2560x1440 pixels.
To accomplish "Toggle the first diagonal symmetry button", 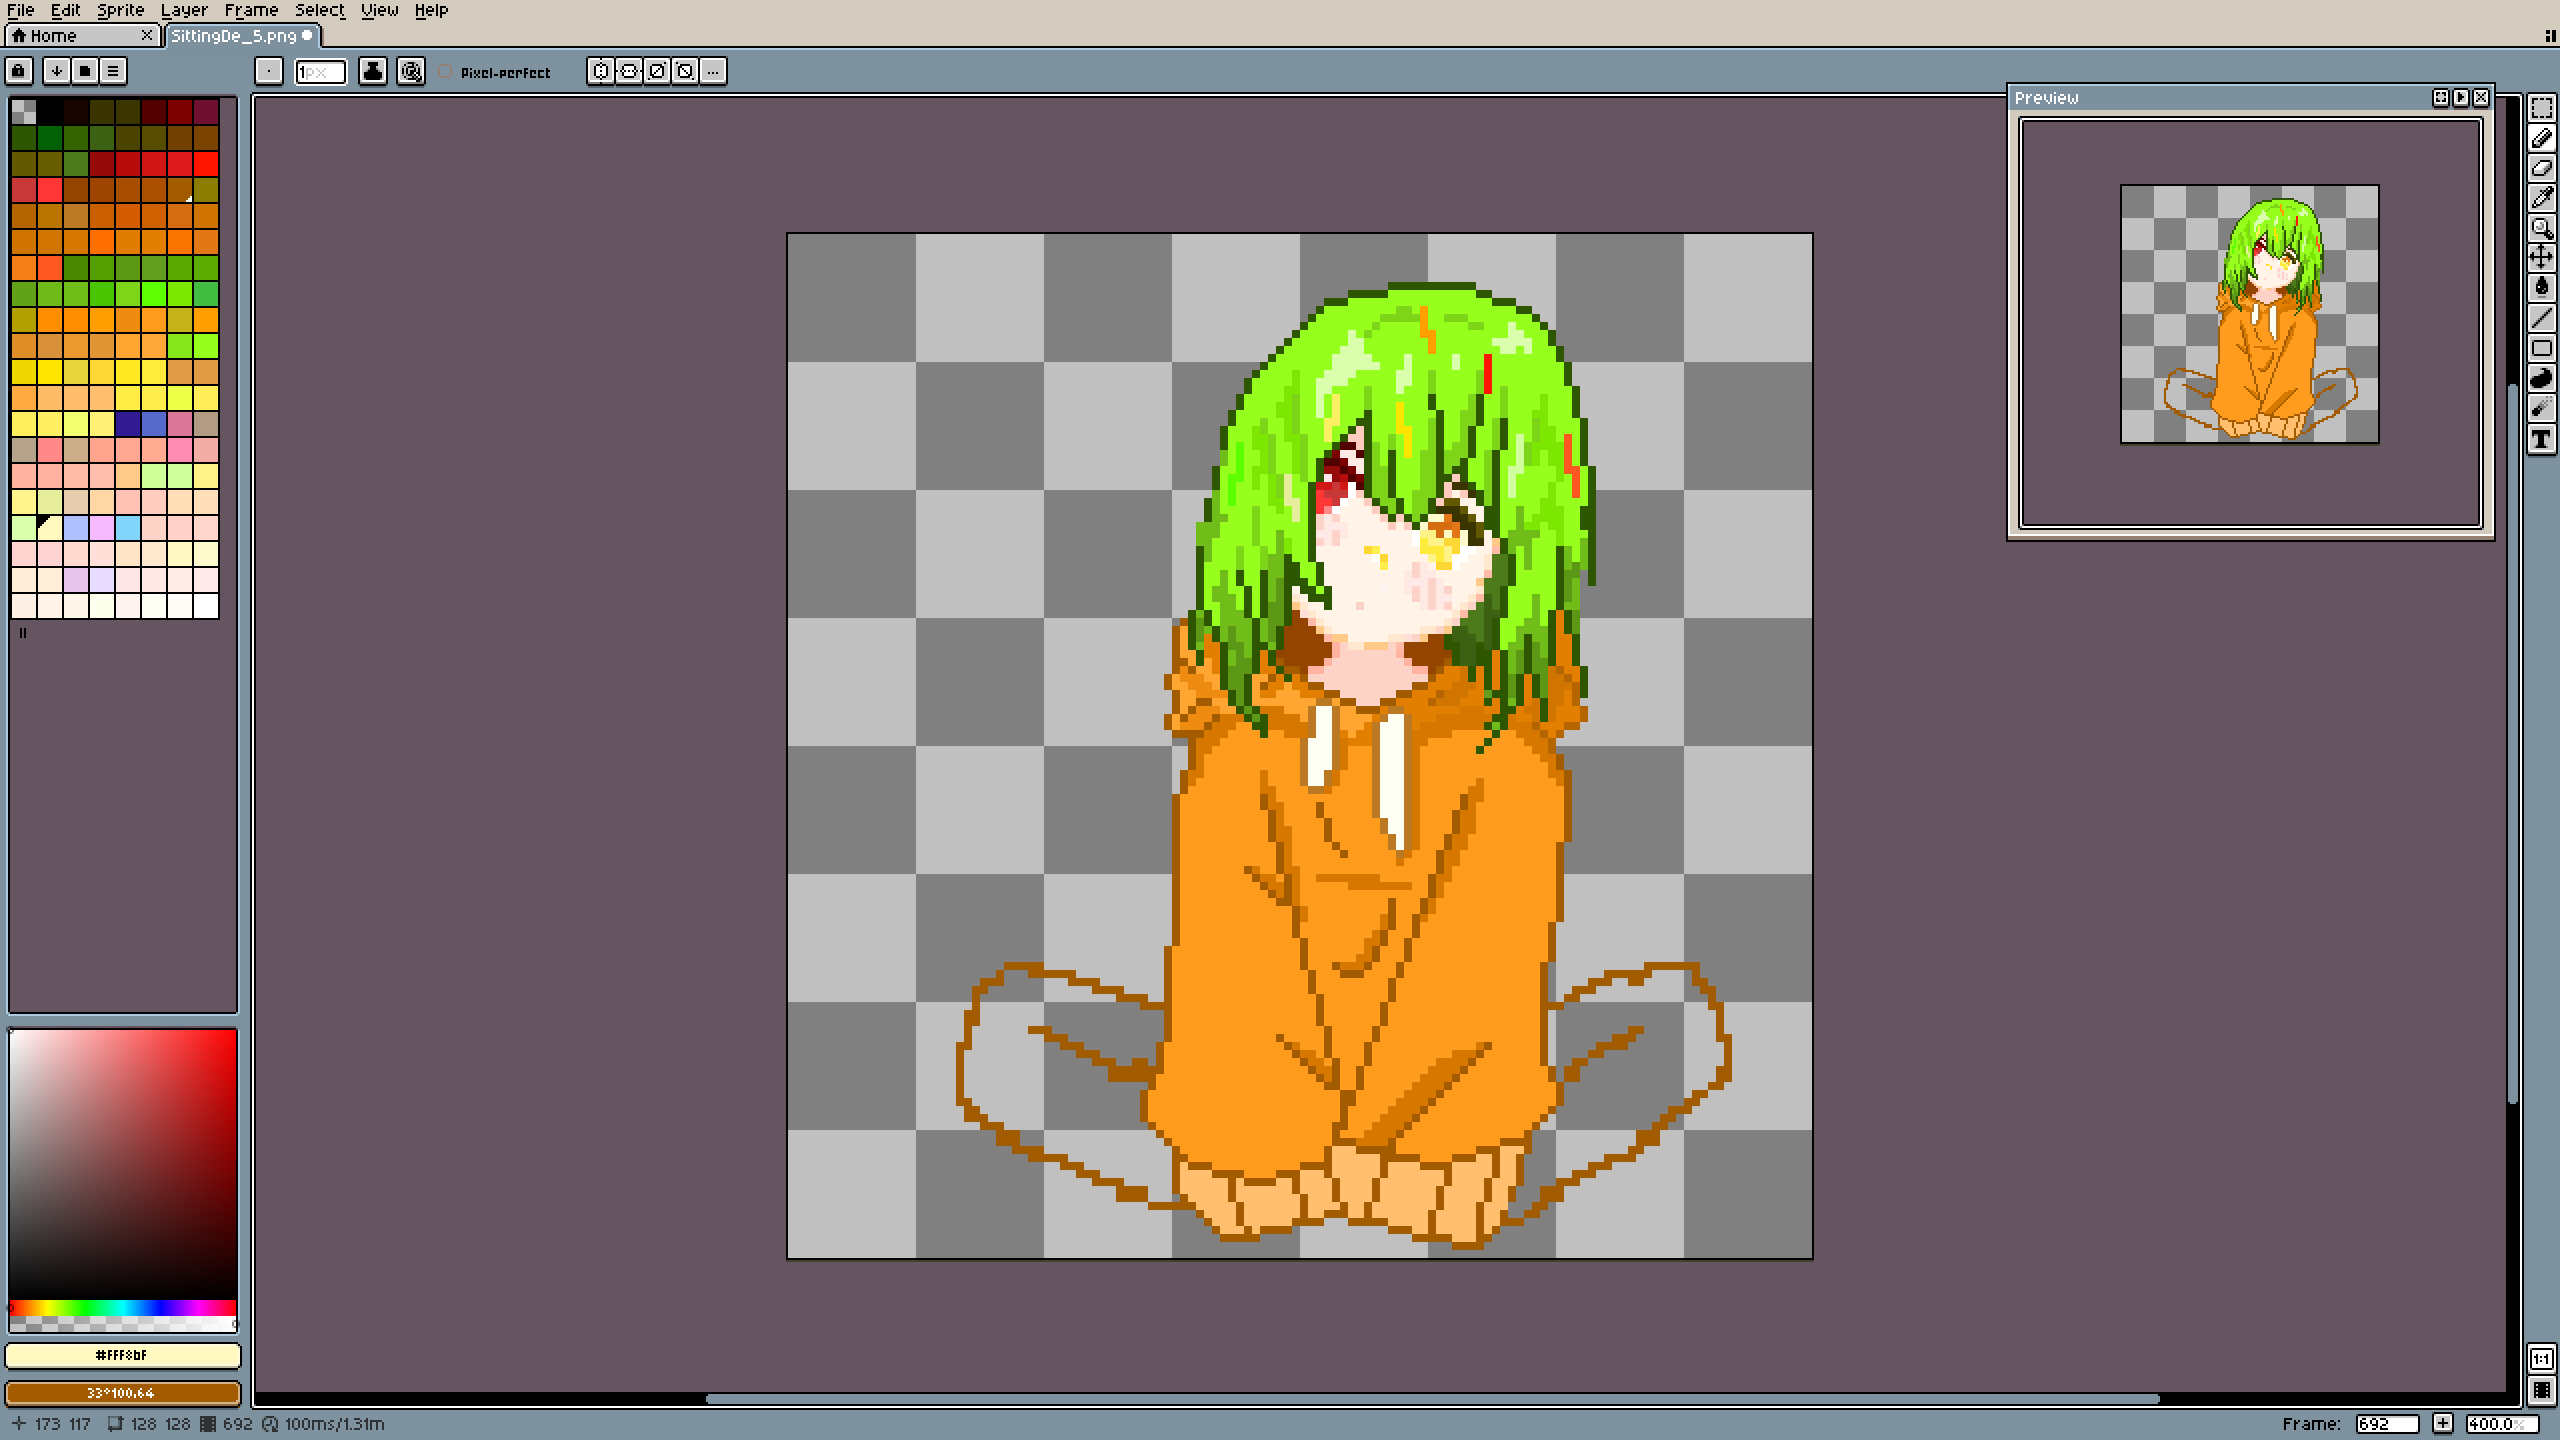I will pos(656,71).
